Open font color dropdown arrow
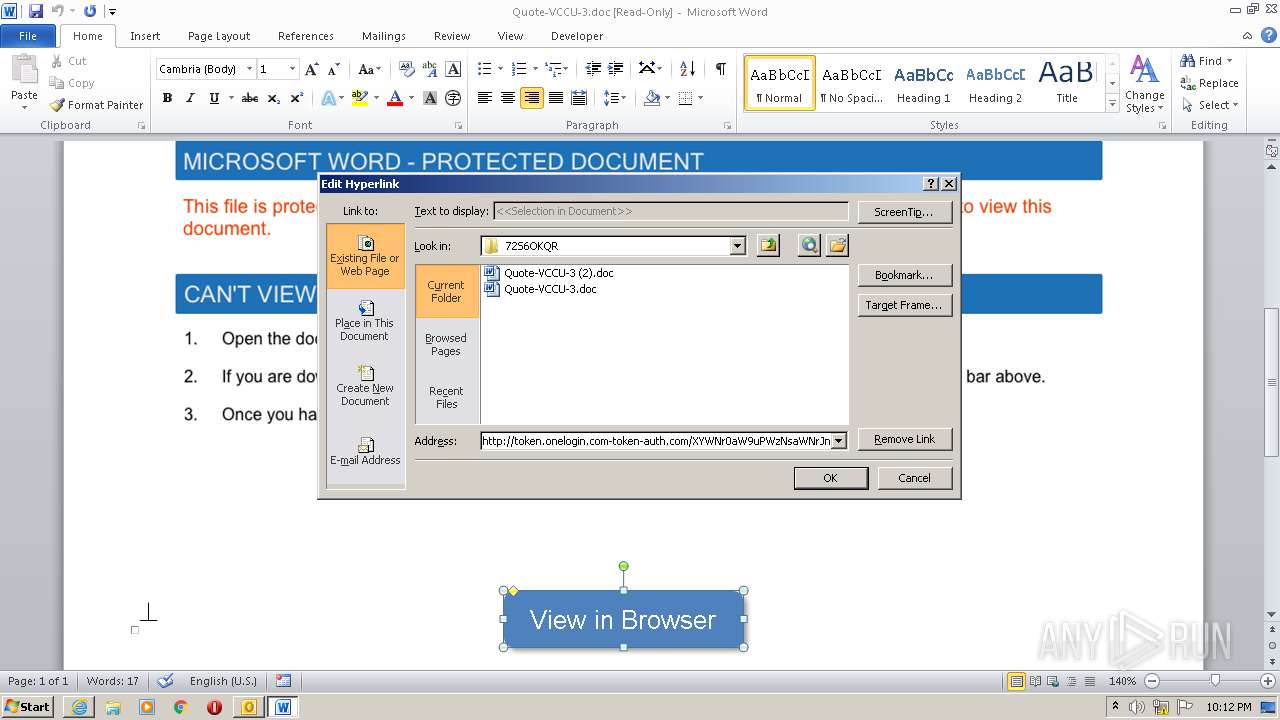1280x720 pixels. click(411, 98)
